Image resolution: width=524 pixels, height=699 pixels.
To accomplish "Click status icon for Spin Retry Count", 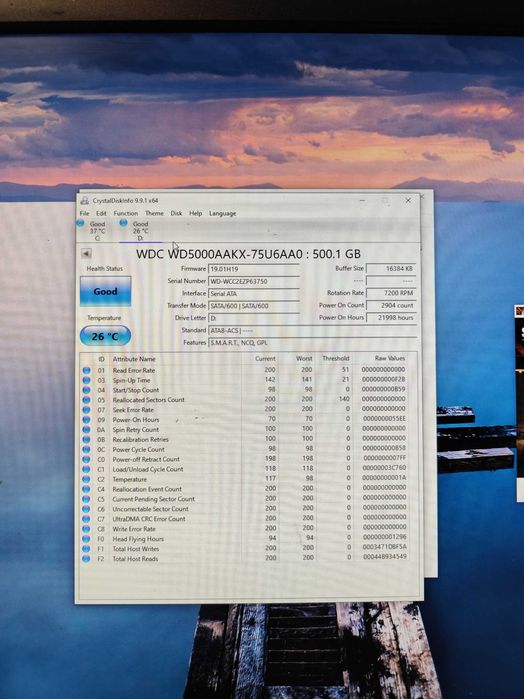I will tap(87, 429).
